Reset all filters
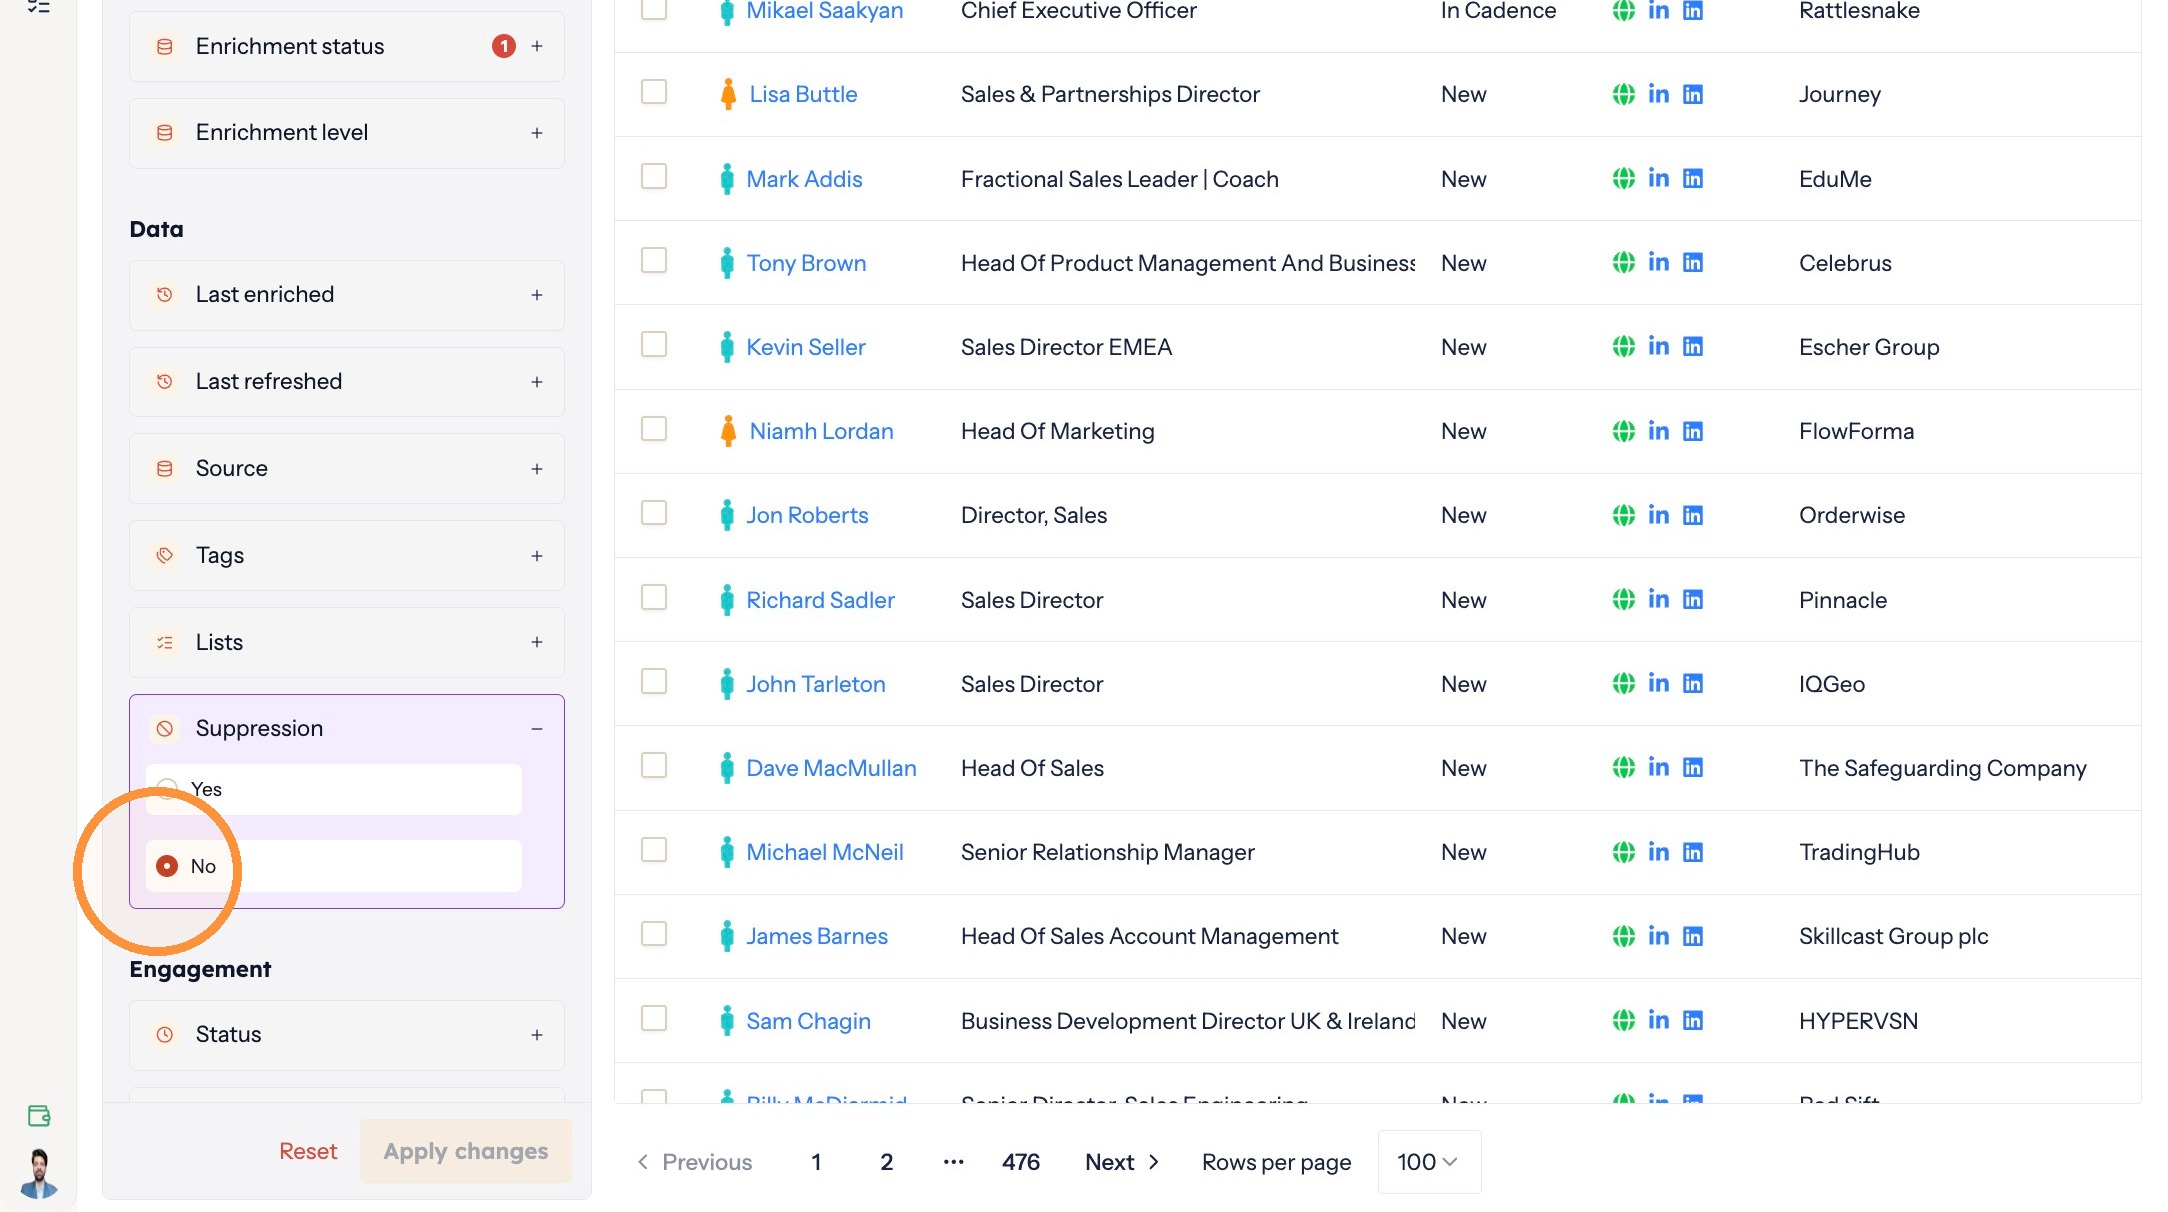This screenshot has height=1212, width=2168. point(308,1151)
